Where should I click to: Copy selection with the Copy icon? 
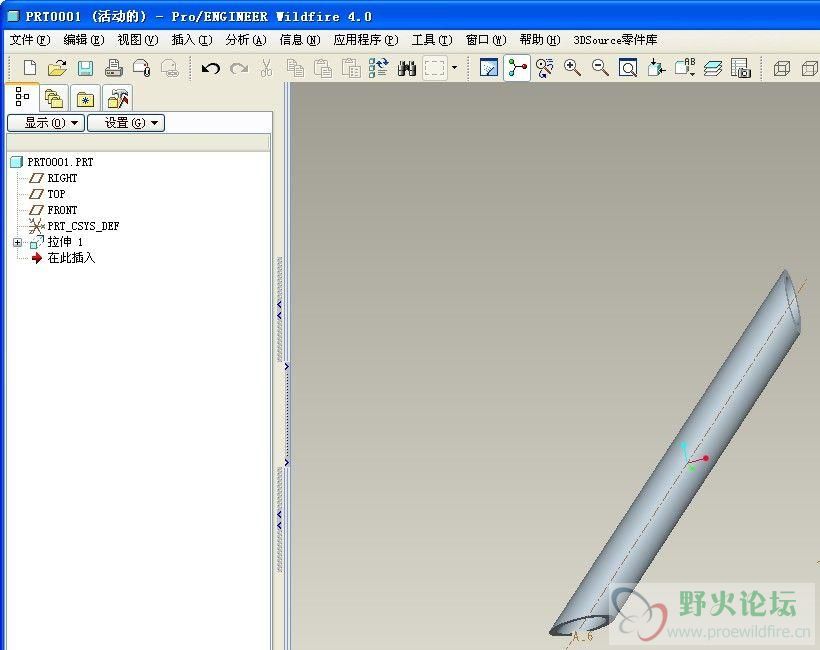[x=295, y=68]
